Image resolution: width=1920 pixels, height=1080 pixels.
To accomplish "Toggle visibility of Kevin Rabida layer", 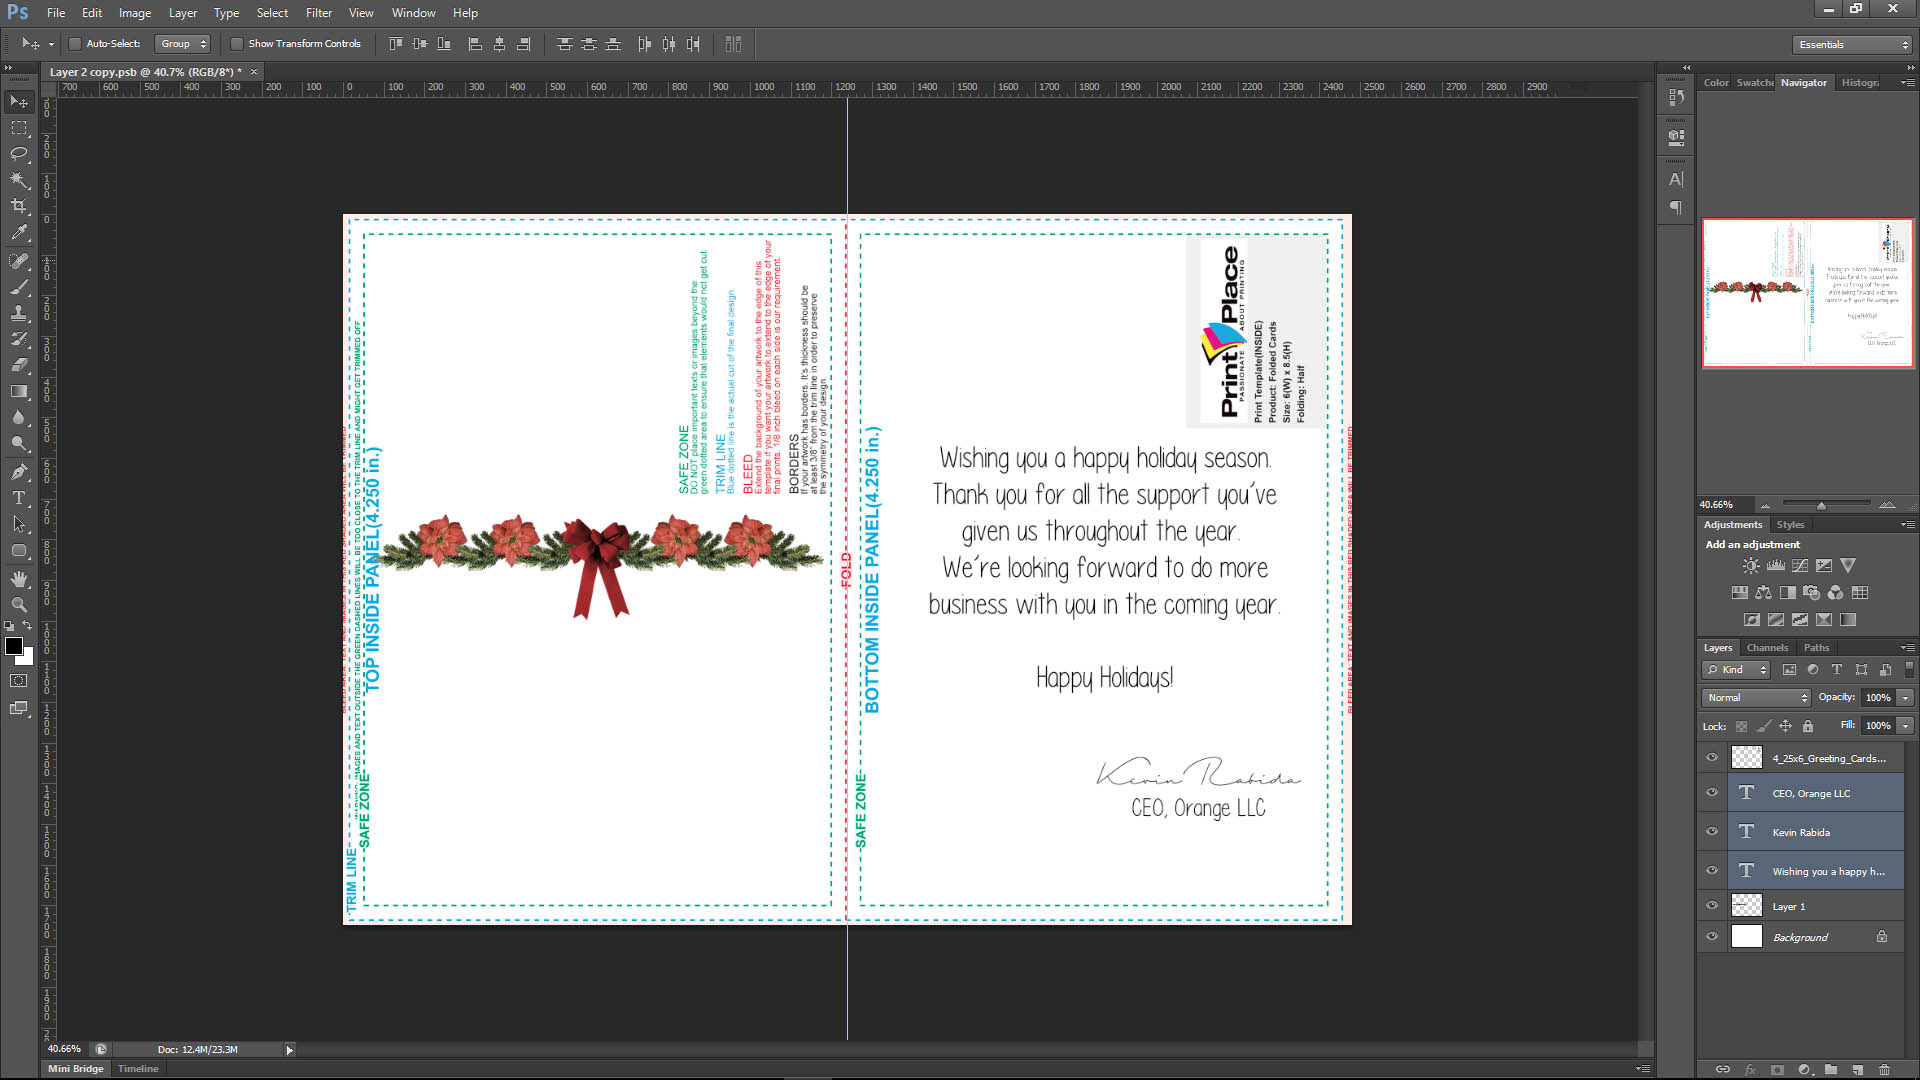I will [x=1712, y=831].
